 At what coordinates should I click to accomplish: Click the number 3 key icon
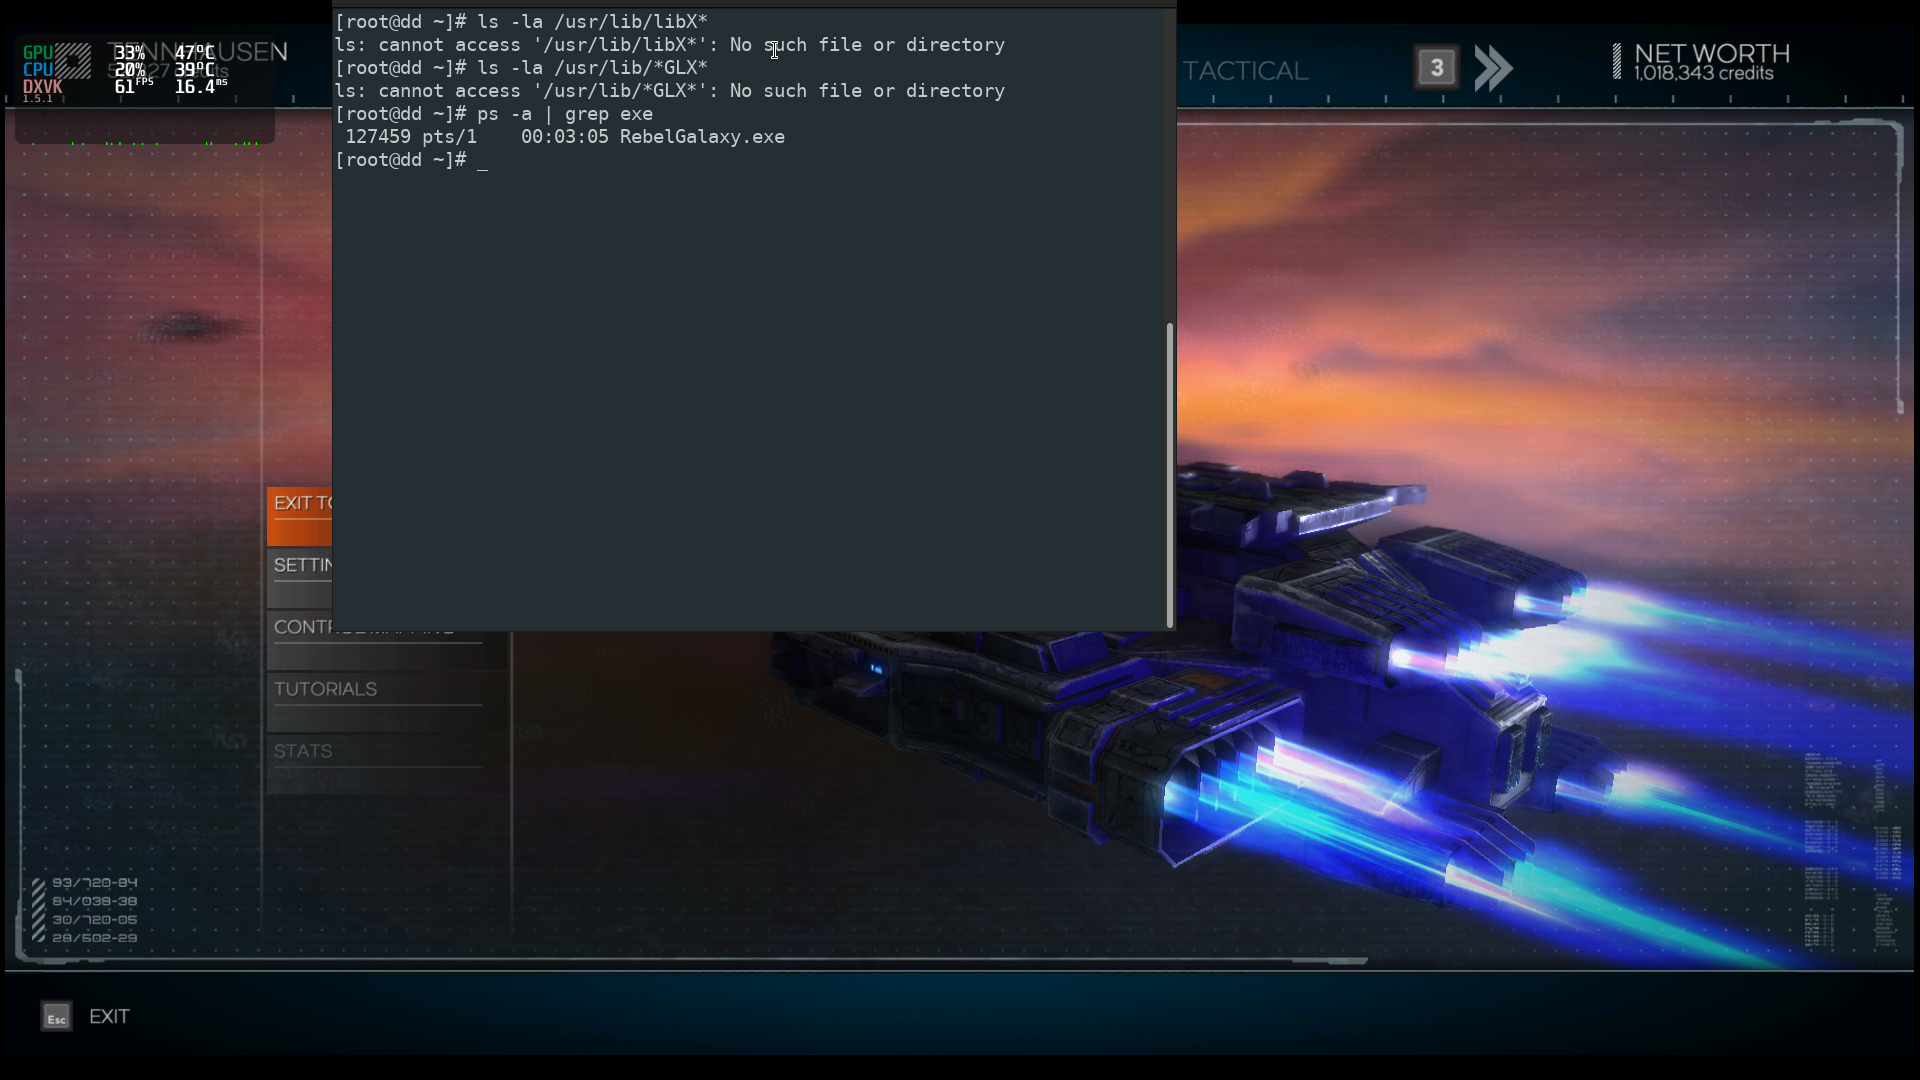(x=1436, y=68)
